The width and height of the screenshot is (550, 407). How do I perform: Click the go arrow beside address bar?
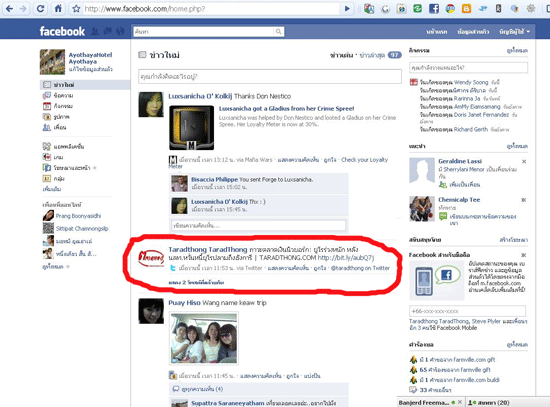[347, 9]
